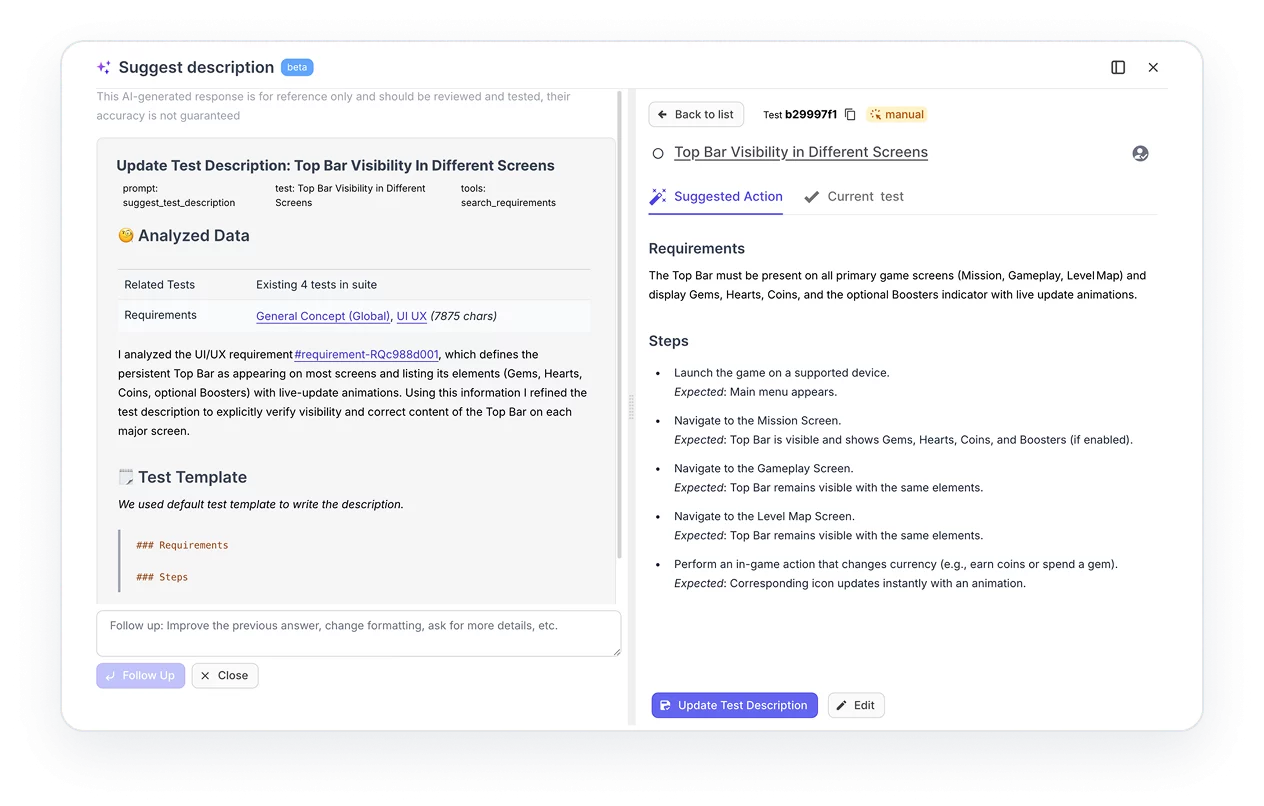
Task: Click the Edit pencil button
Action: [x=855, y=705]
